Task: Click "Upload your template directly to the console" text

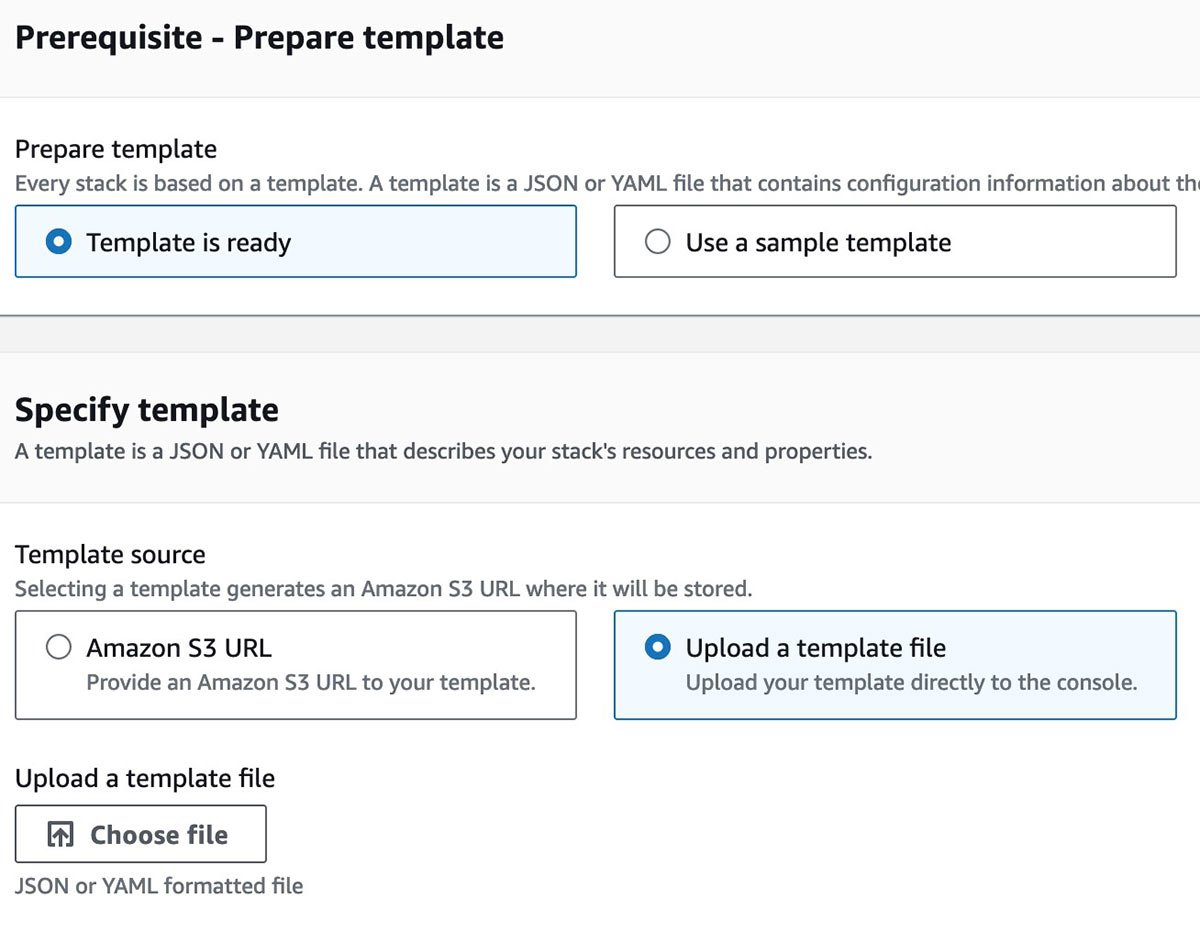Action: coord(911,683)
